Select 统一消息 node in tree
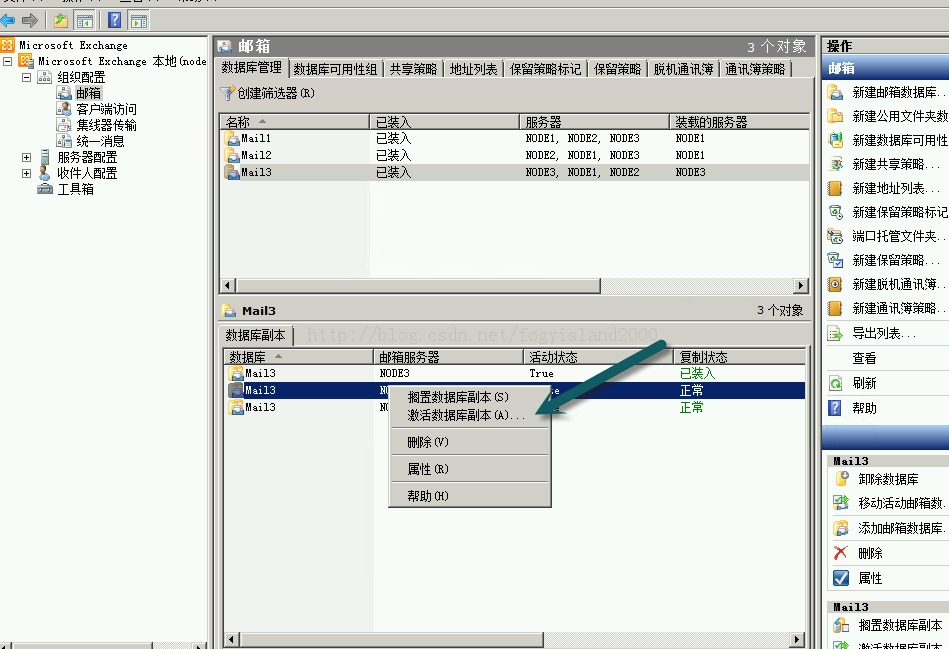 [100, 141]
